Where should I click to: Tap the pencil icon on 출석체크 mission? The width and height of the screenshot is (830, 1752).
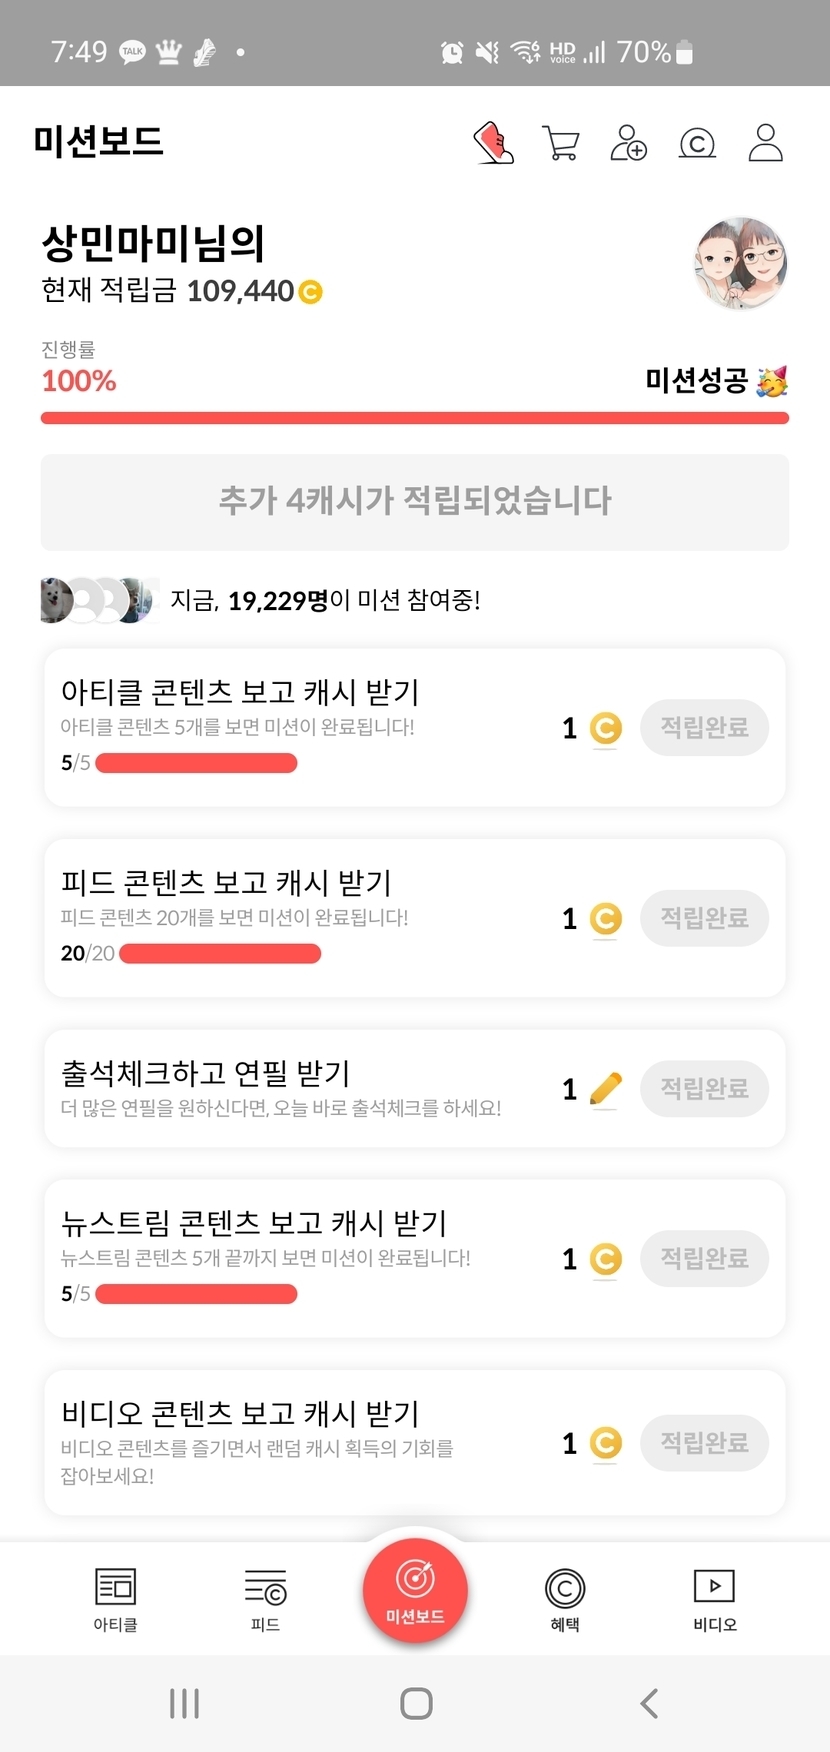(606, 1088)
